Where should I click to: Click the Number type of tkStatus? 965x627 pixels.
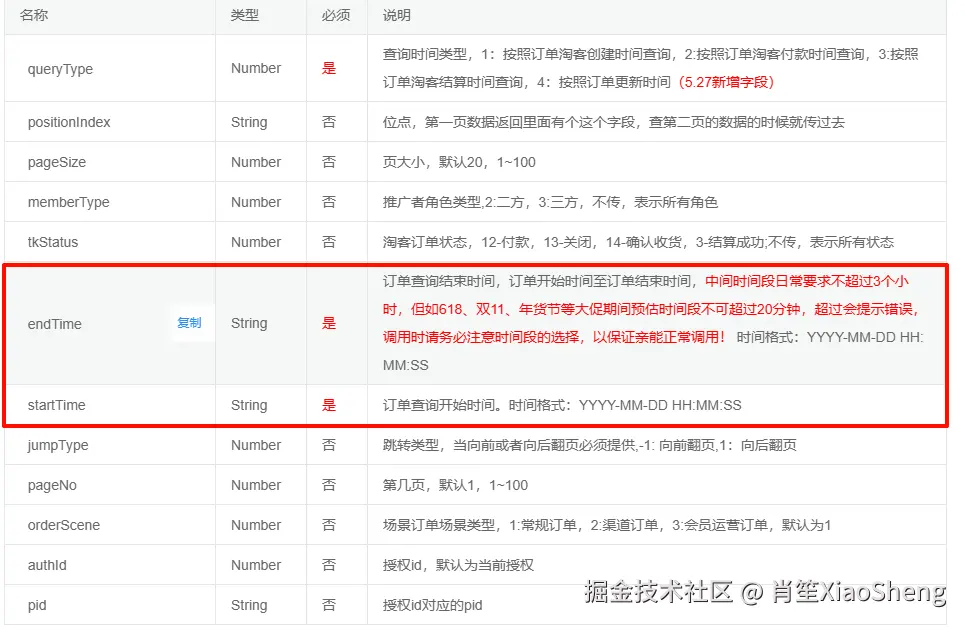point(256,242)
